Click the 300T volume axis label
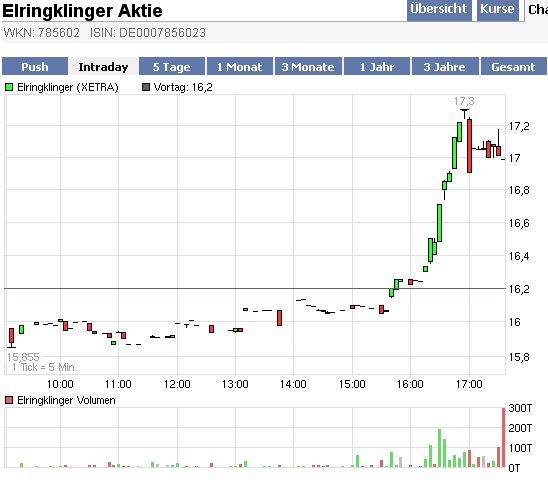 coord(520,408)
